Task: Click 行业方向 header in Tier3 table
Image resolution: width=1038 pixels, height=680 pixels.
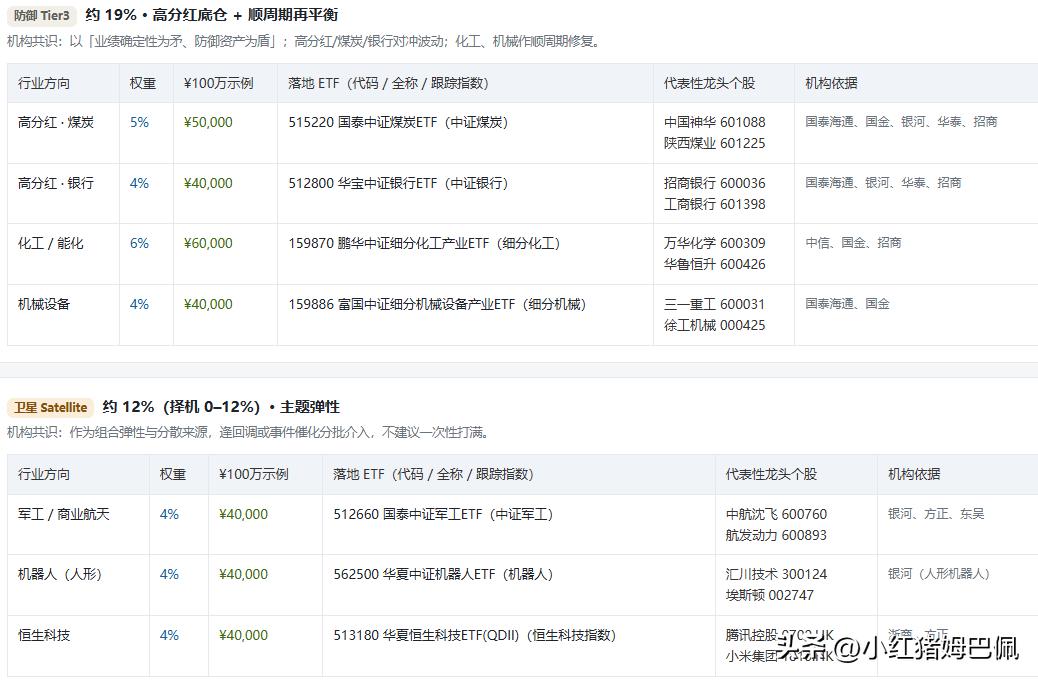Action: point(44,83)
